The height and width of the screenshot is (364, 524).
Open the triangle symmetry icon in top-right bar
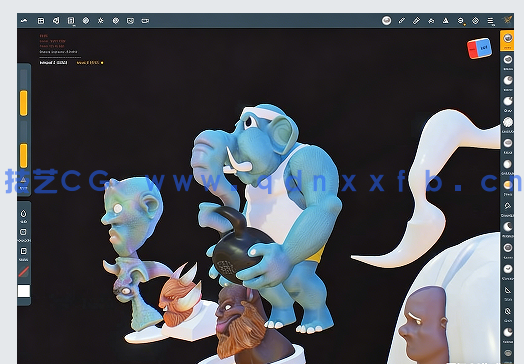(x=446, y=21)
